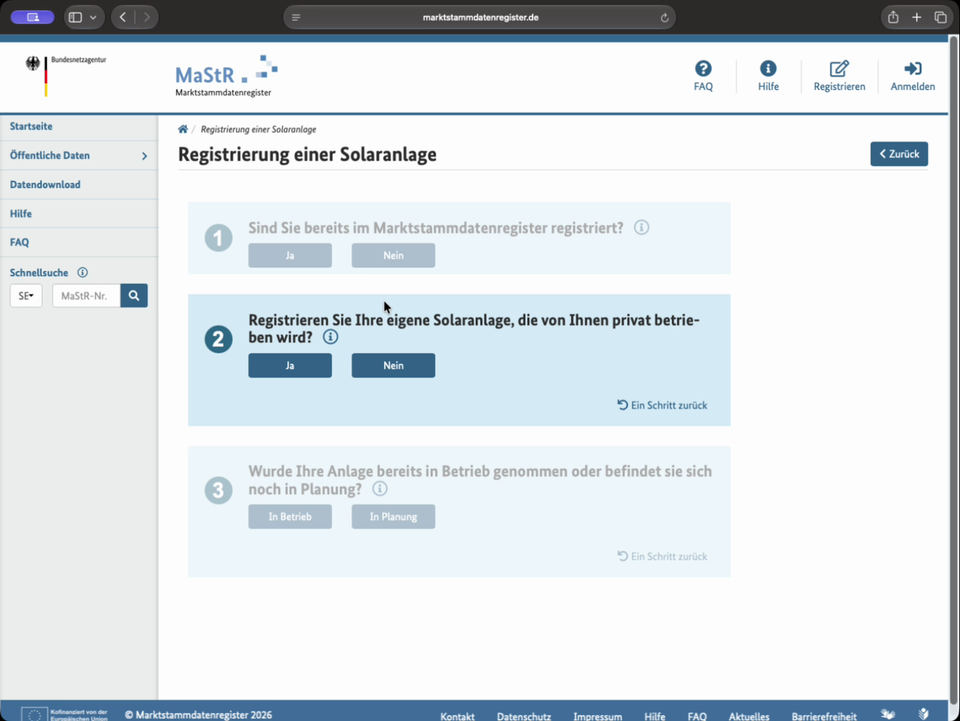The width and height of the screenshot is (960, 721).
Task: Answer Nein to question 2
Action: [x=393, y=365]
